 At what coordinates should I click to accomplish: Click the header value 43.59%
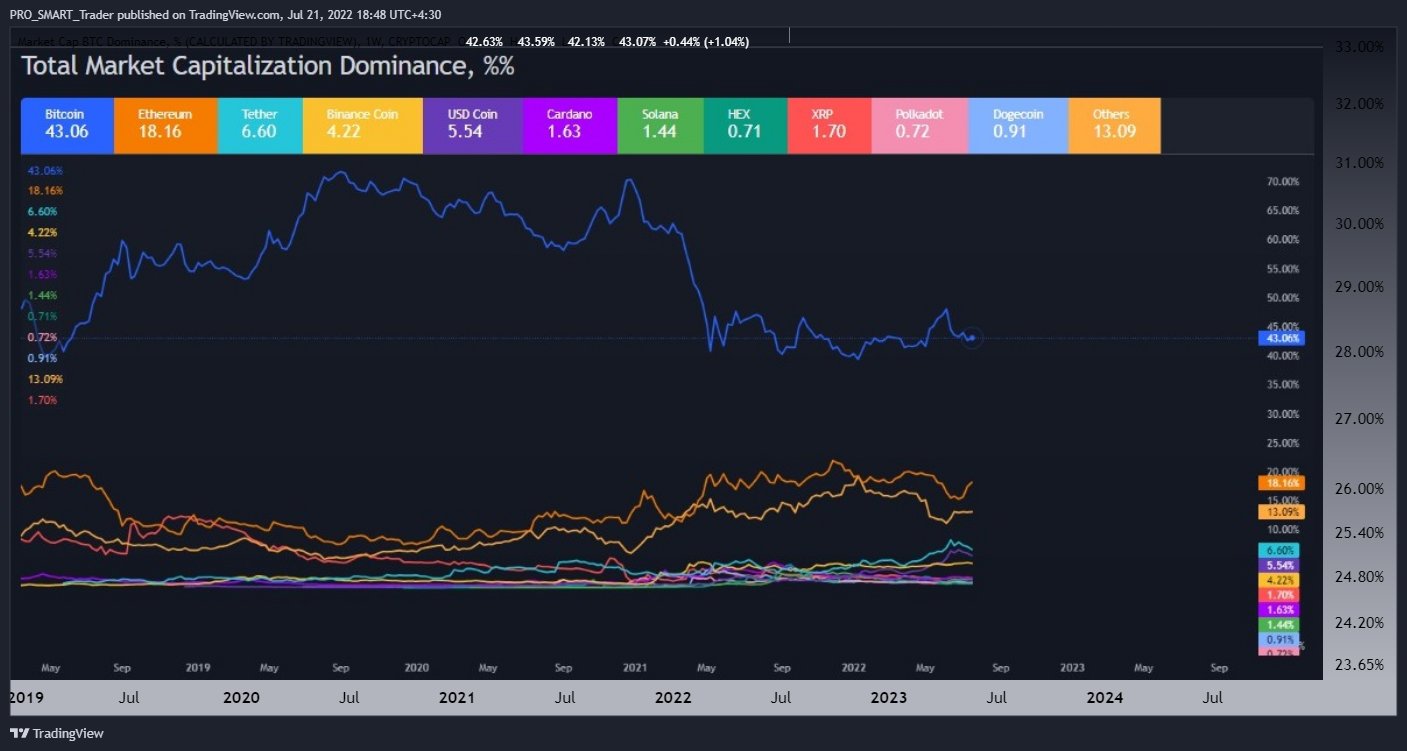coord(535,41)
